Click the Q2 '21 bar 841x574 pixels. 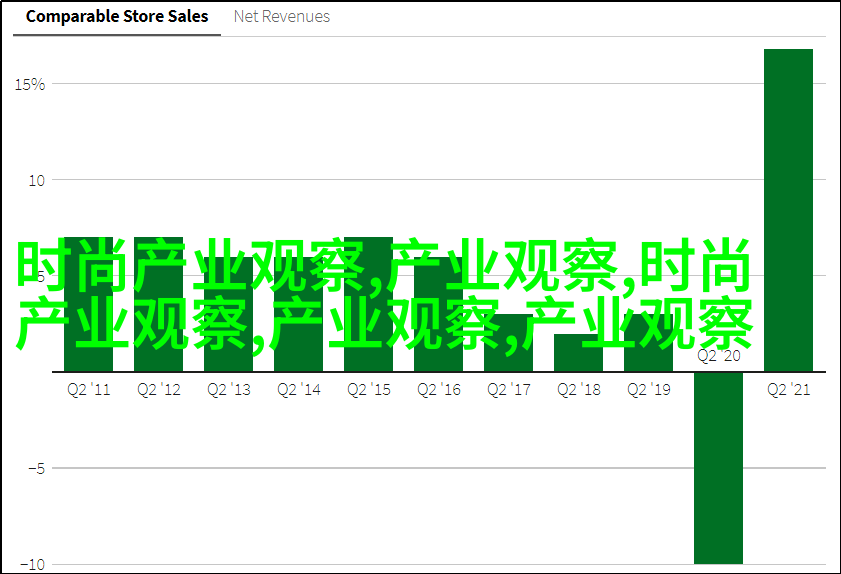pos(788,210)
